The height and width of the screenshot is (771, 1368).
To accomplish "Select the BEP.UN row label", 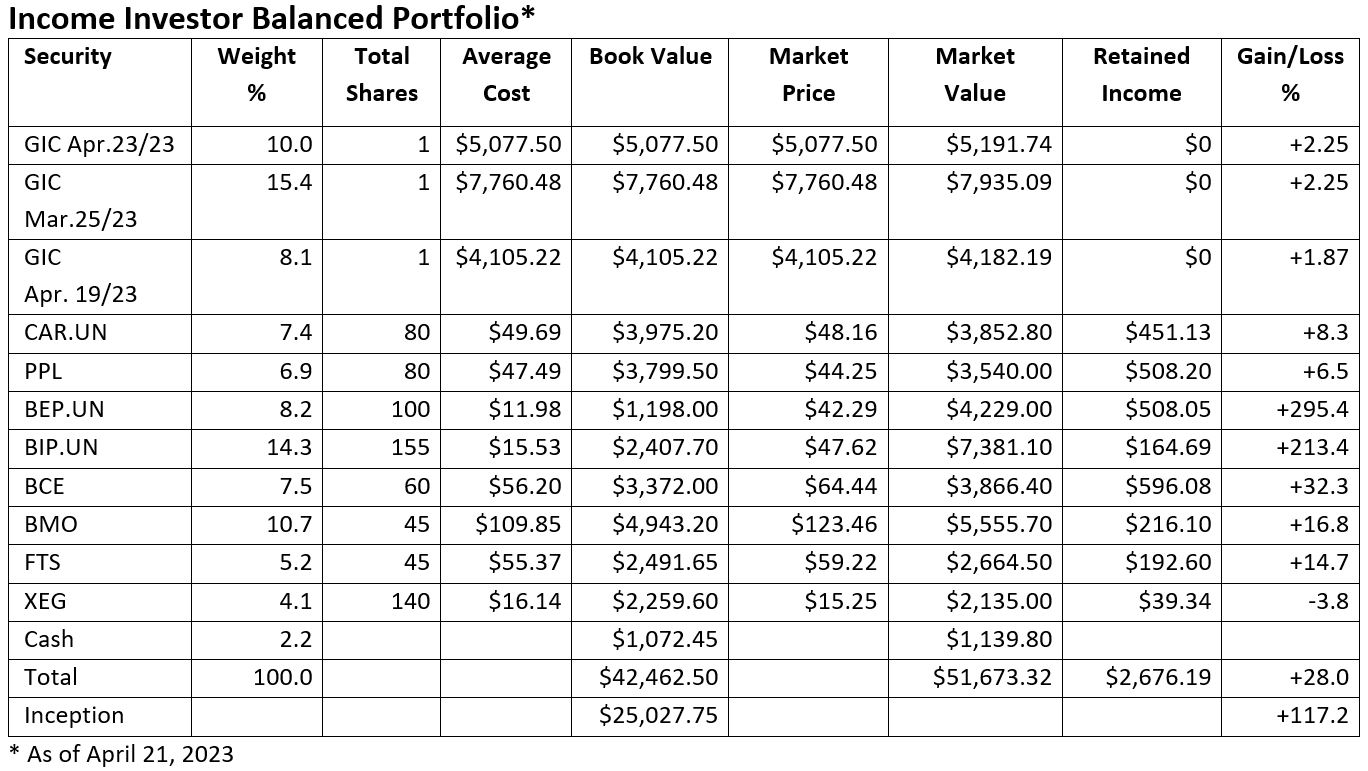I will (x=63, y=409).
